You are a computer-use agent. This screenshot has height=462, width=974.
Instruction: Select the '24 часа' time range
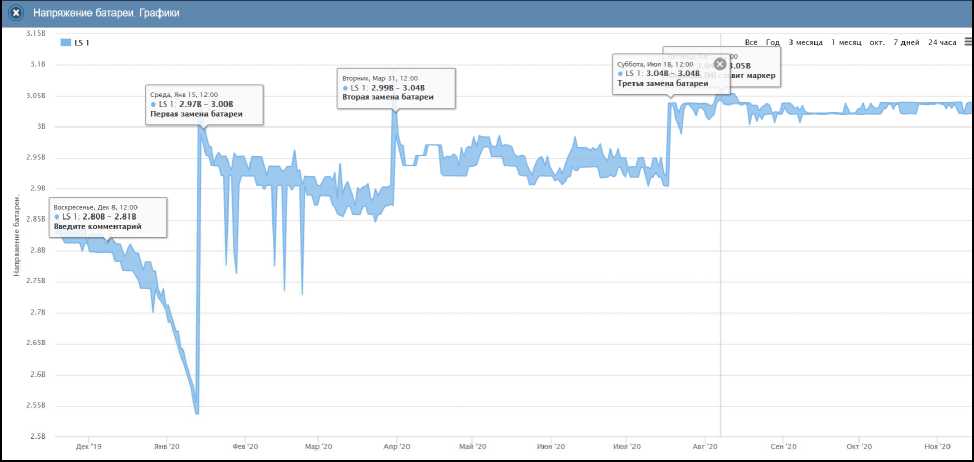(942, 42)
